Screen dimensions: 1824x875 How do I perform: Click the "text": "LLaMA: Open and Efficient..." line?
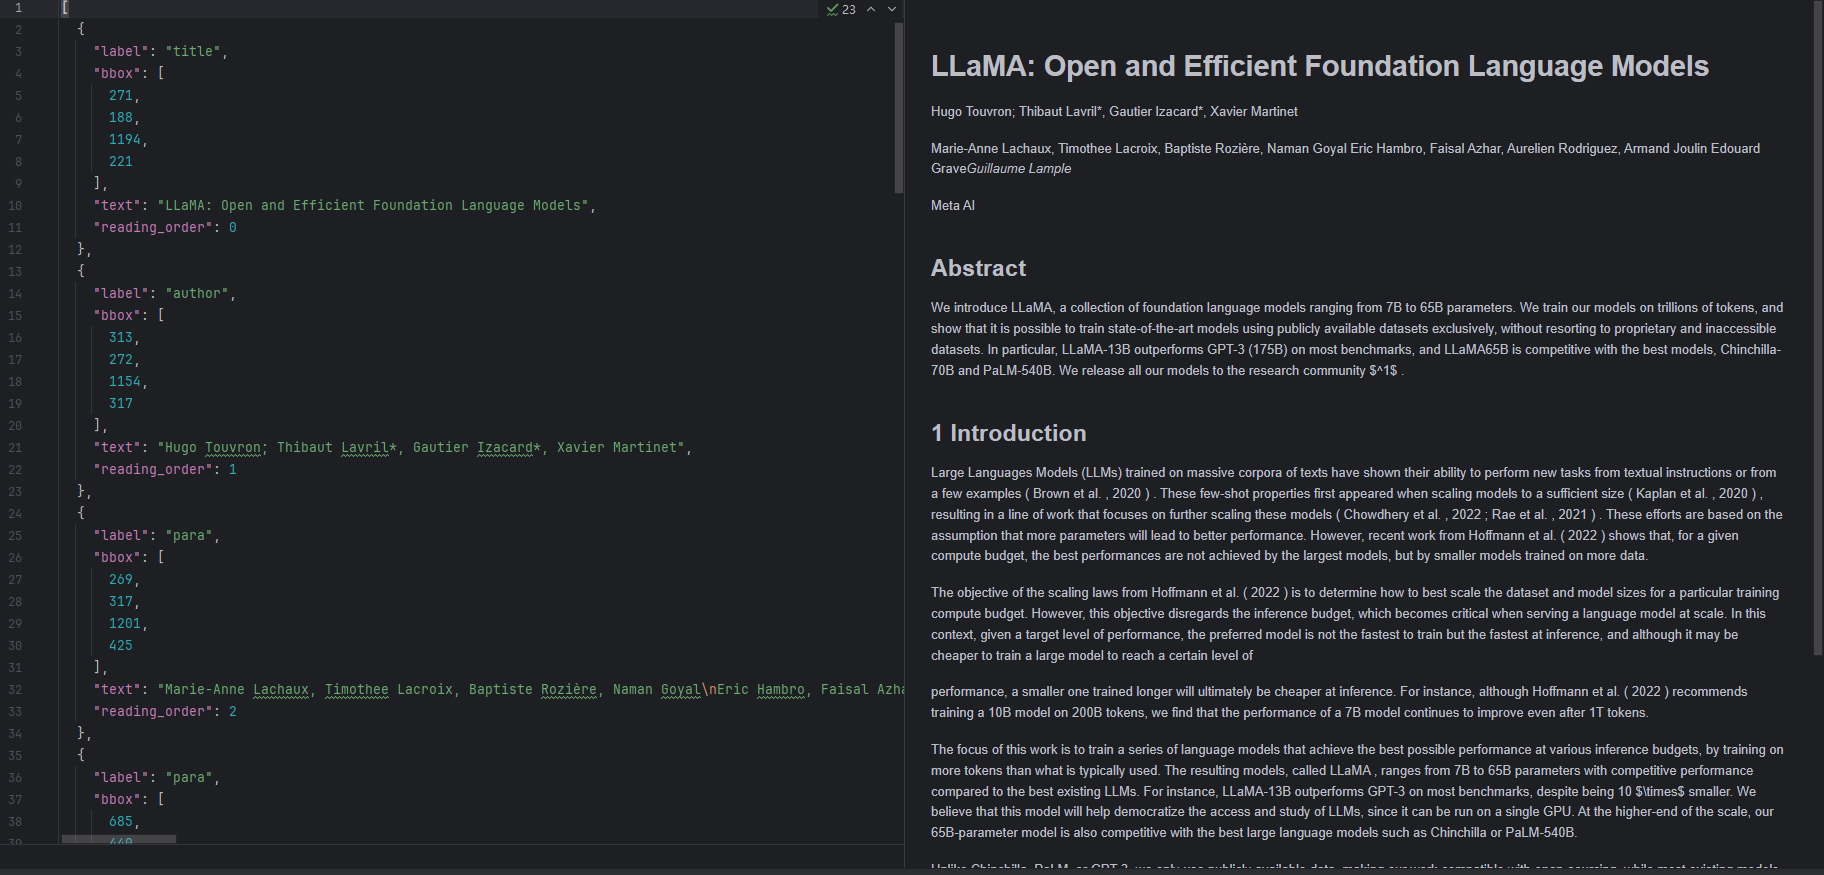tap(345, 205)
